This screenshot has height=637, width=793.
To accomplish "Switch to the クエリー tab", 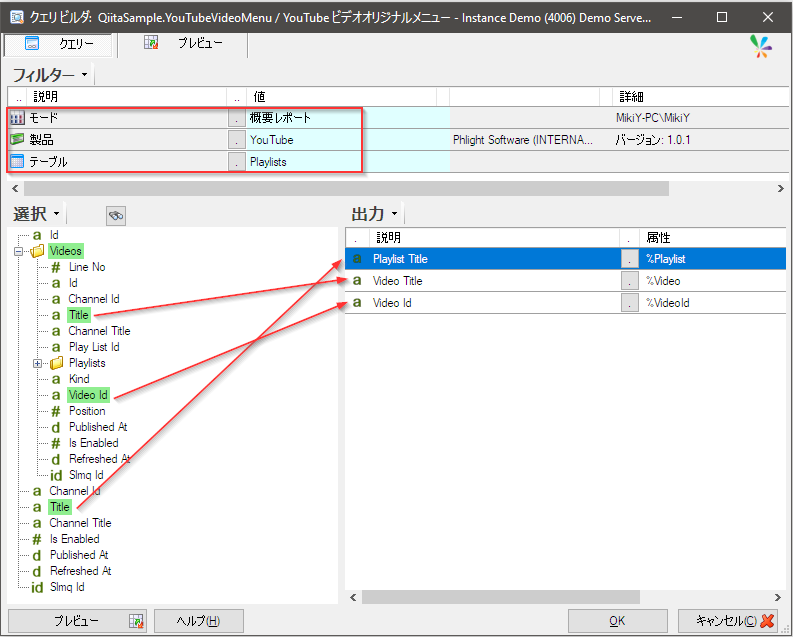I will [x=59, y=44].
